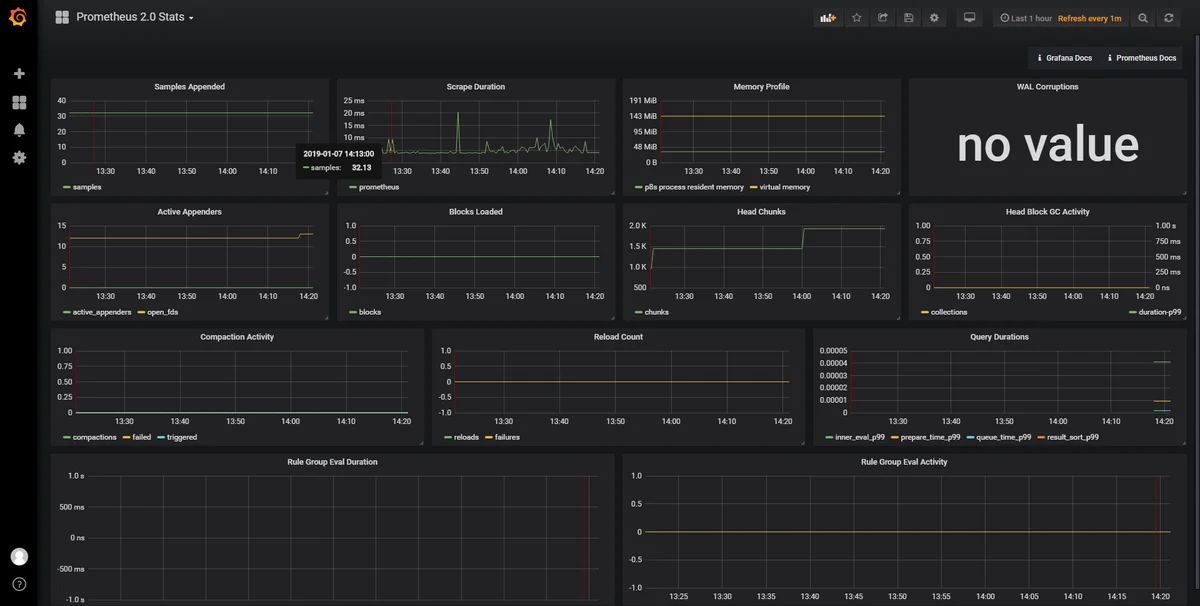The width and height of the screenshot is (1200, 606).
Task: Open the Grafana Docs link
Action: tap(1064, 58)
